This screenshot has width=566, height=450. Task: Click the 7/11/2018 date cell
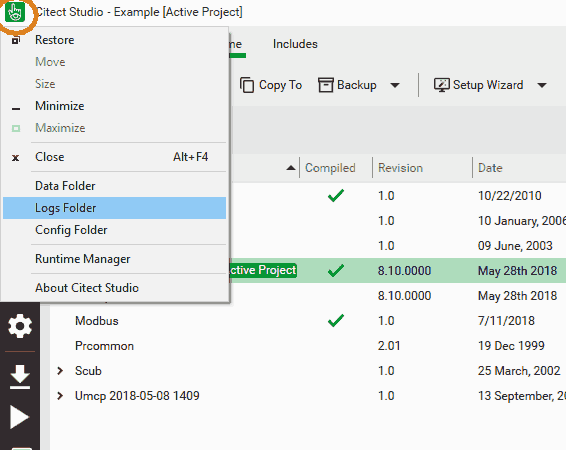tap(506, 321)
